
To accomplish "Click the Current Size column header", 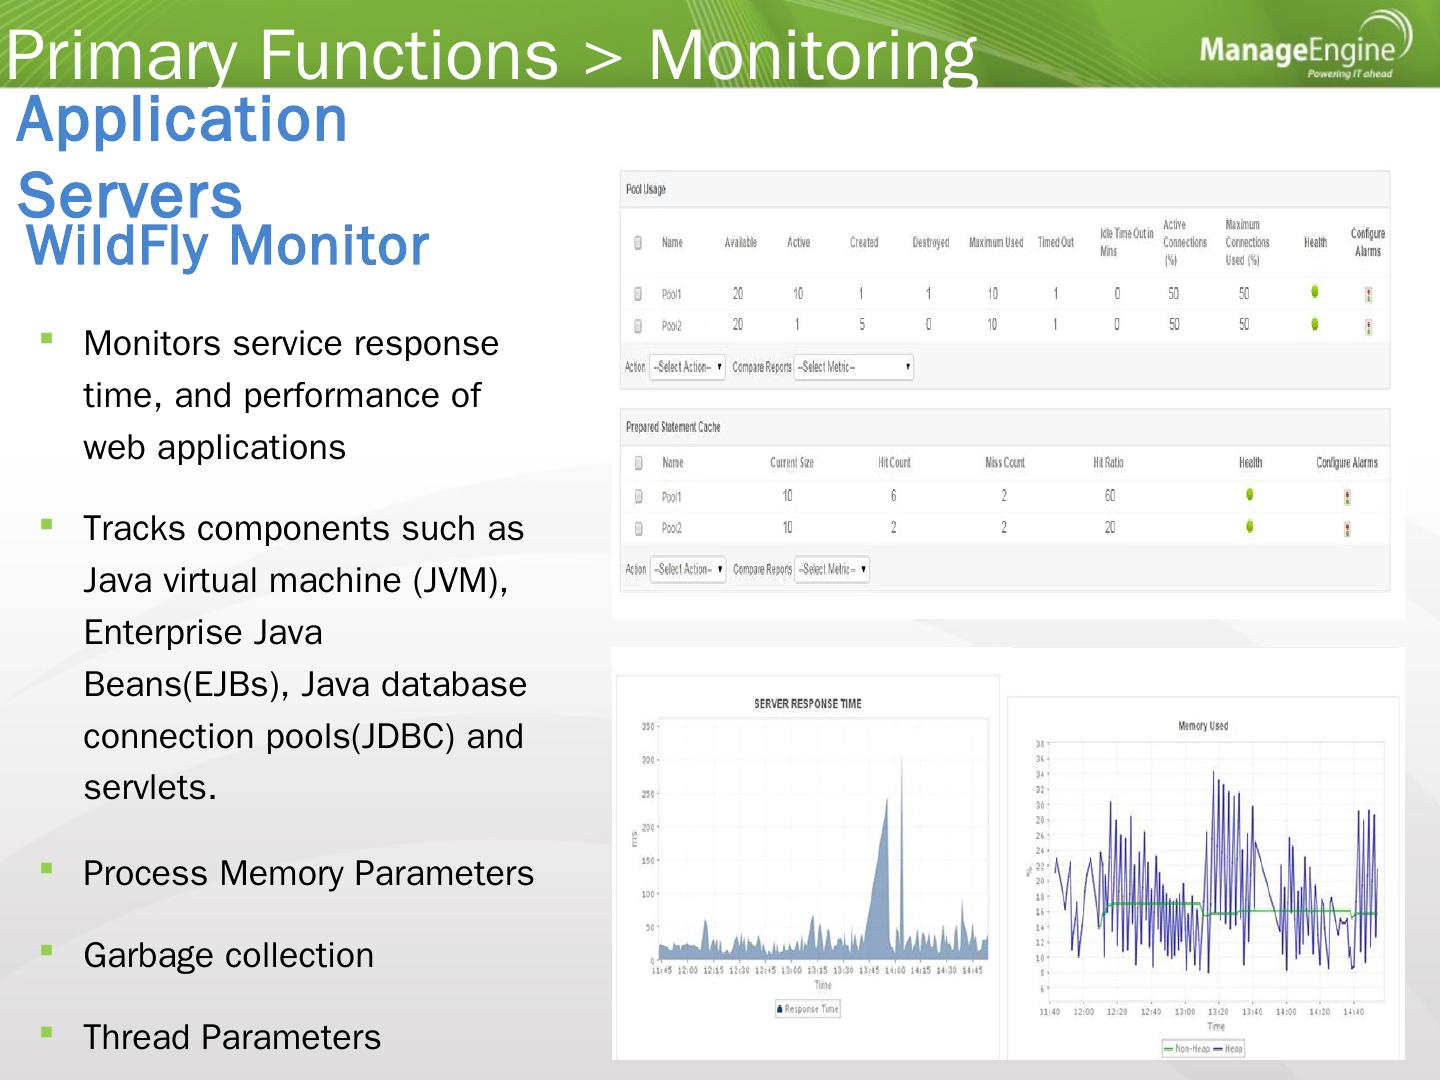I will 792,463.
